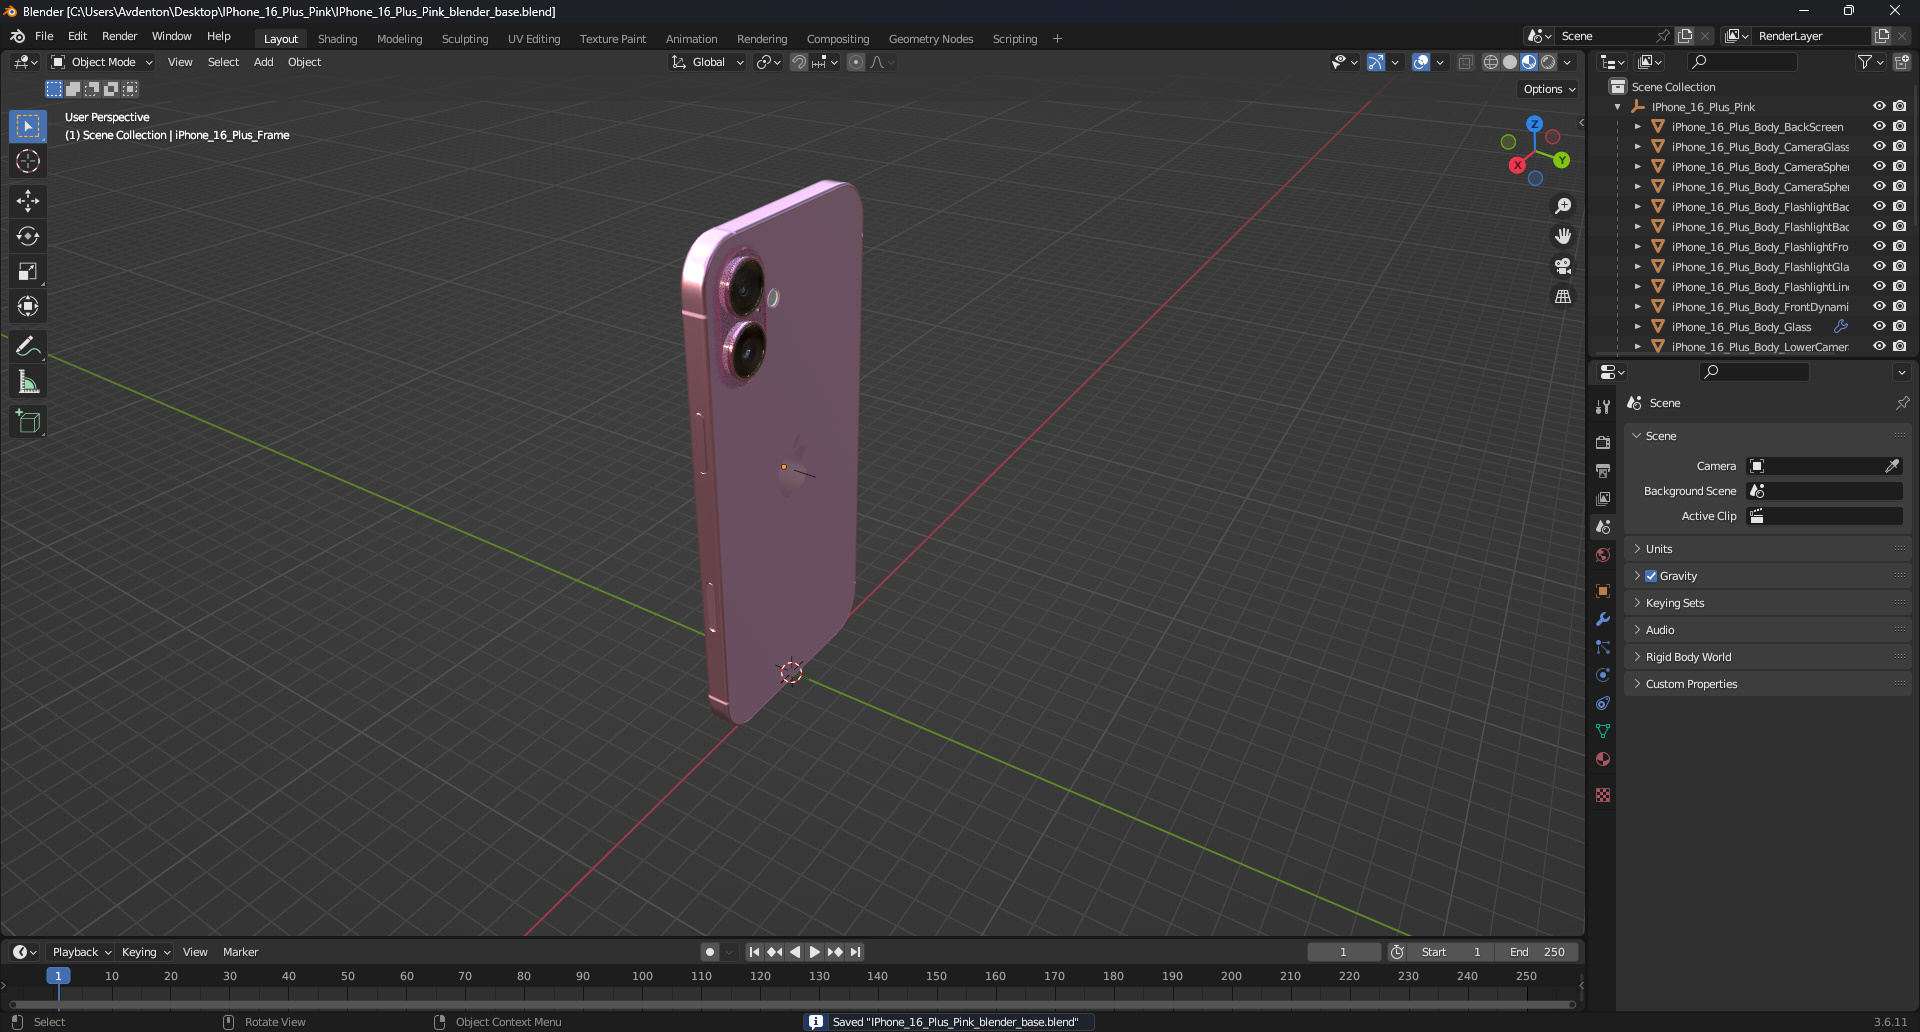Open the Physics properties tab
1920x1032 pixels.
point(1603,675)
